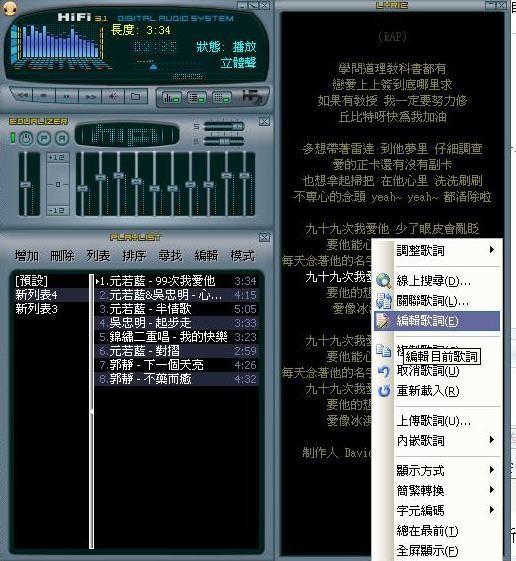
Task: Skip to the next track
Action: click(90, 96)
